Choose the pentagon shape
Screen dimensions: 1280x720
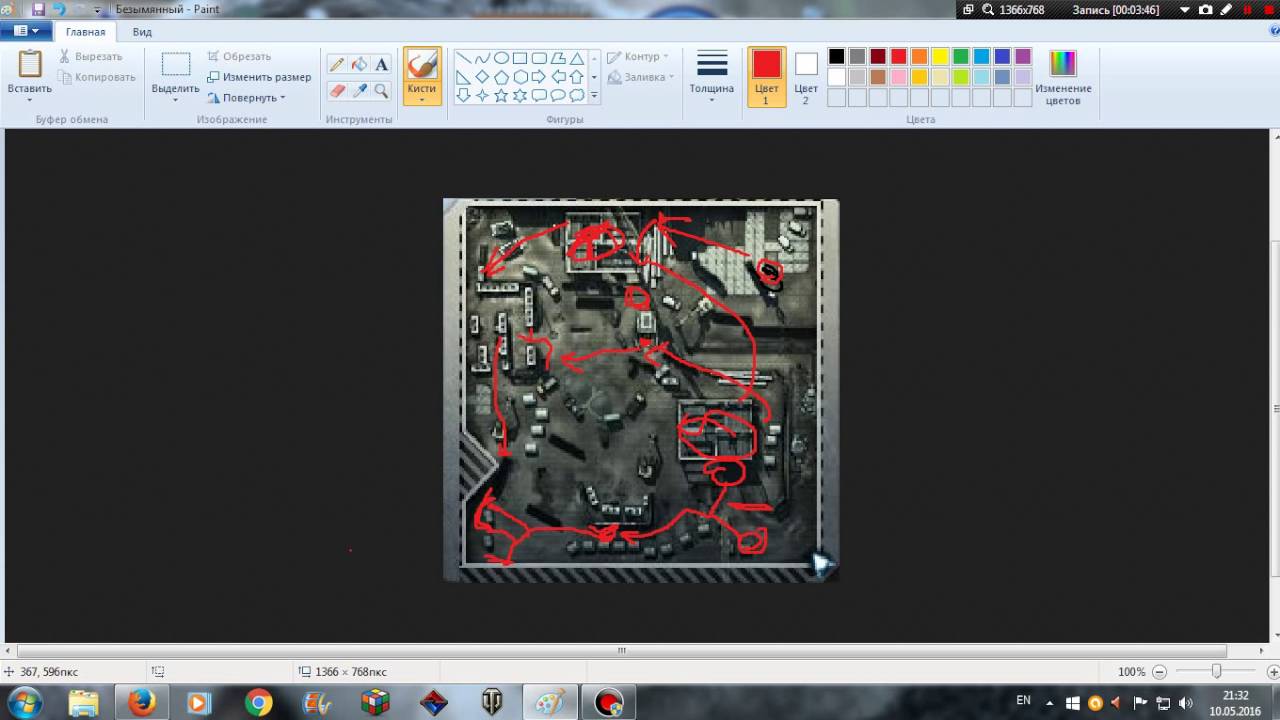coord(502,77)
